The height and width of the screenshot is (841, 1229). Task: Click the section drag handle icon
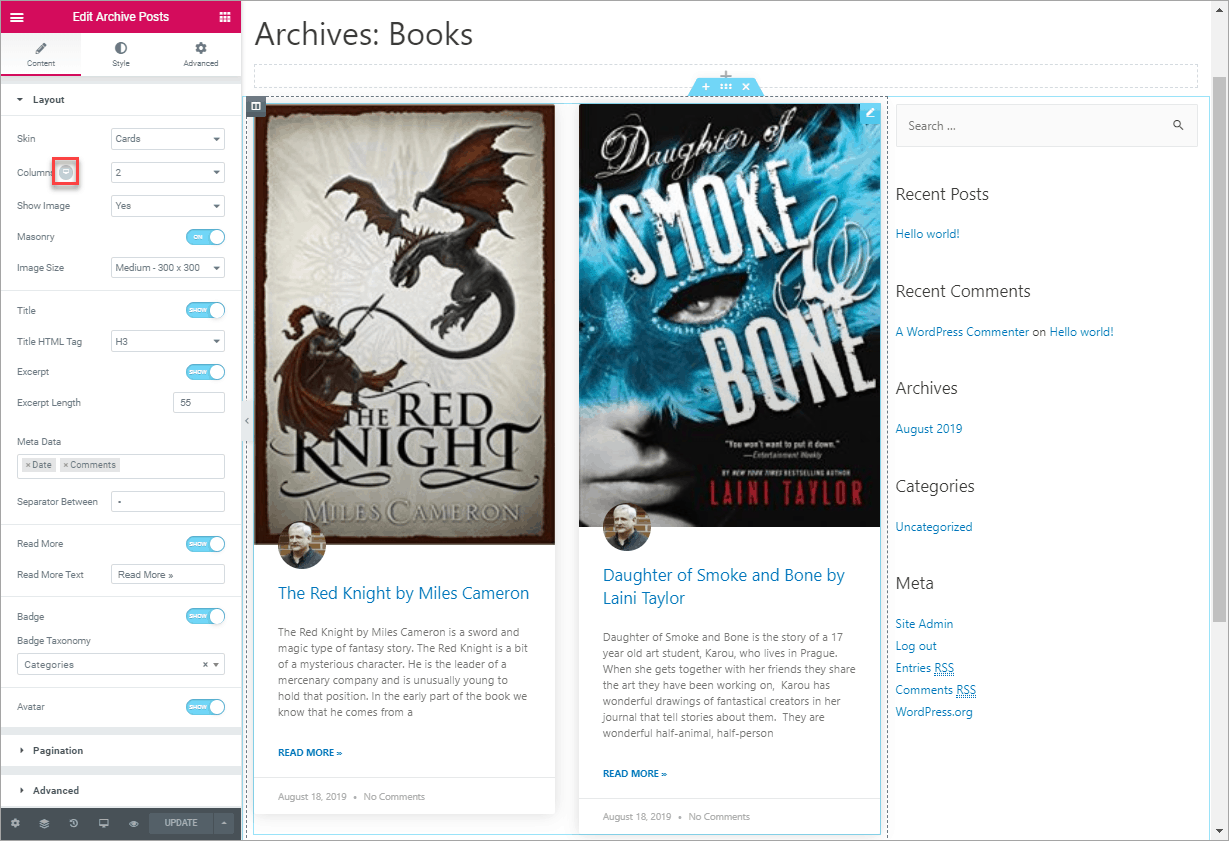[x=726, y=87]
